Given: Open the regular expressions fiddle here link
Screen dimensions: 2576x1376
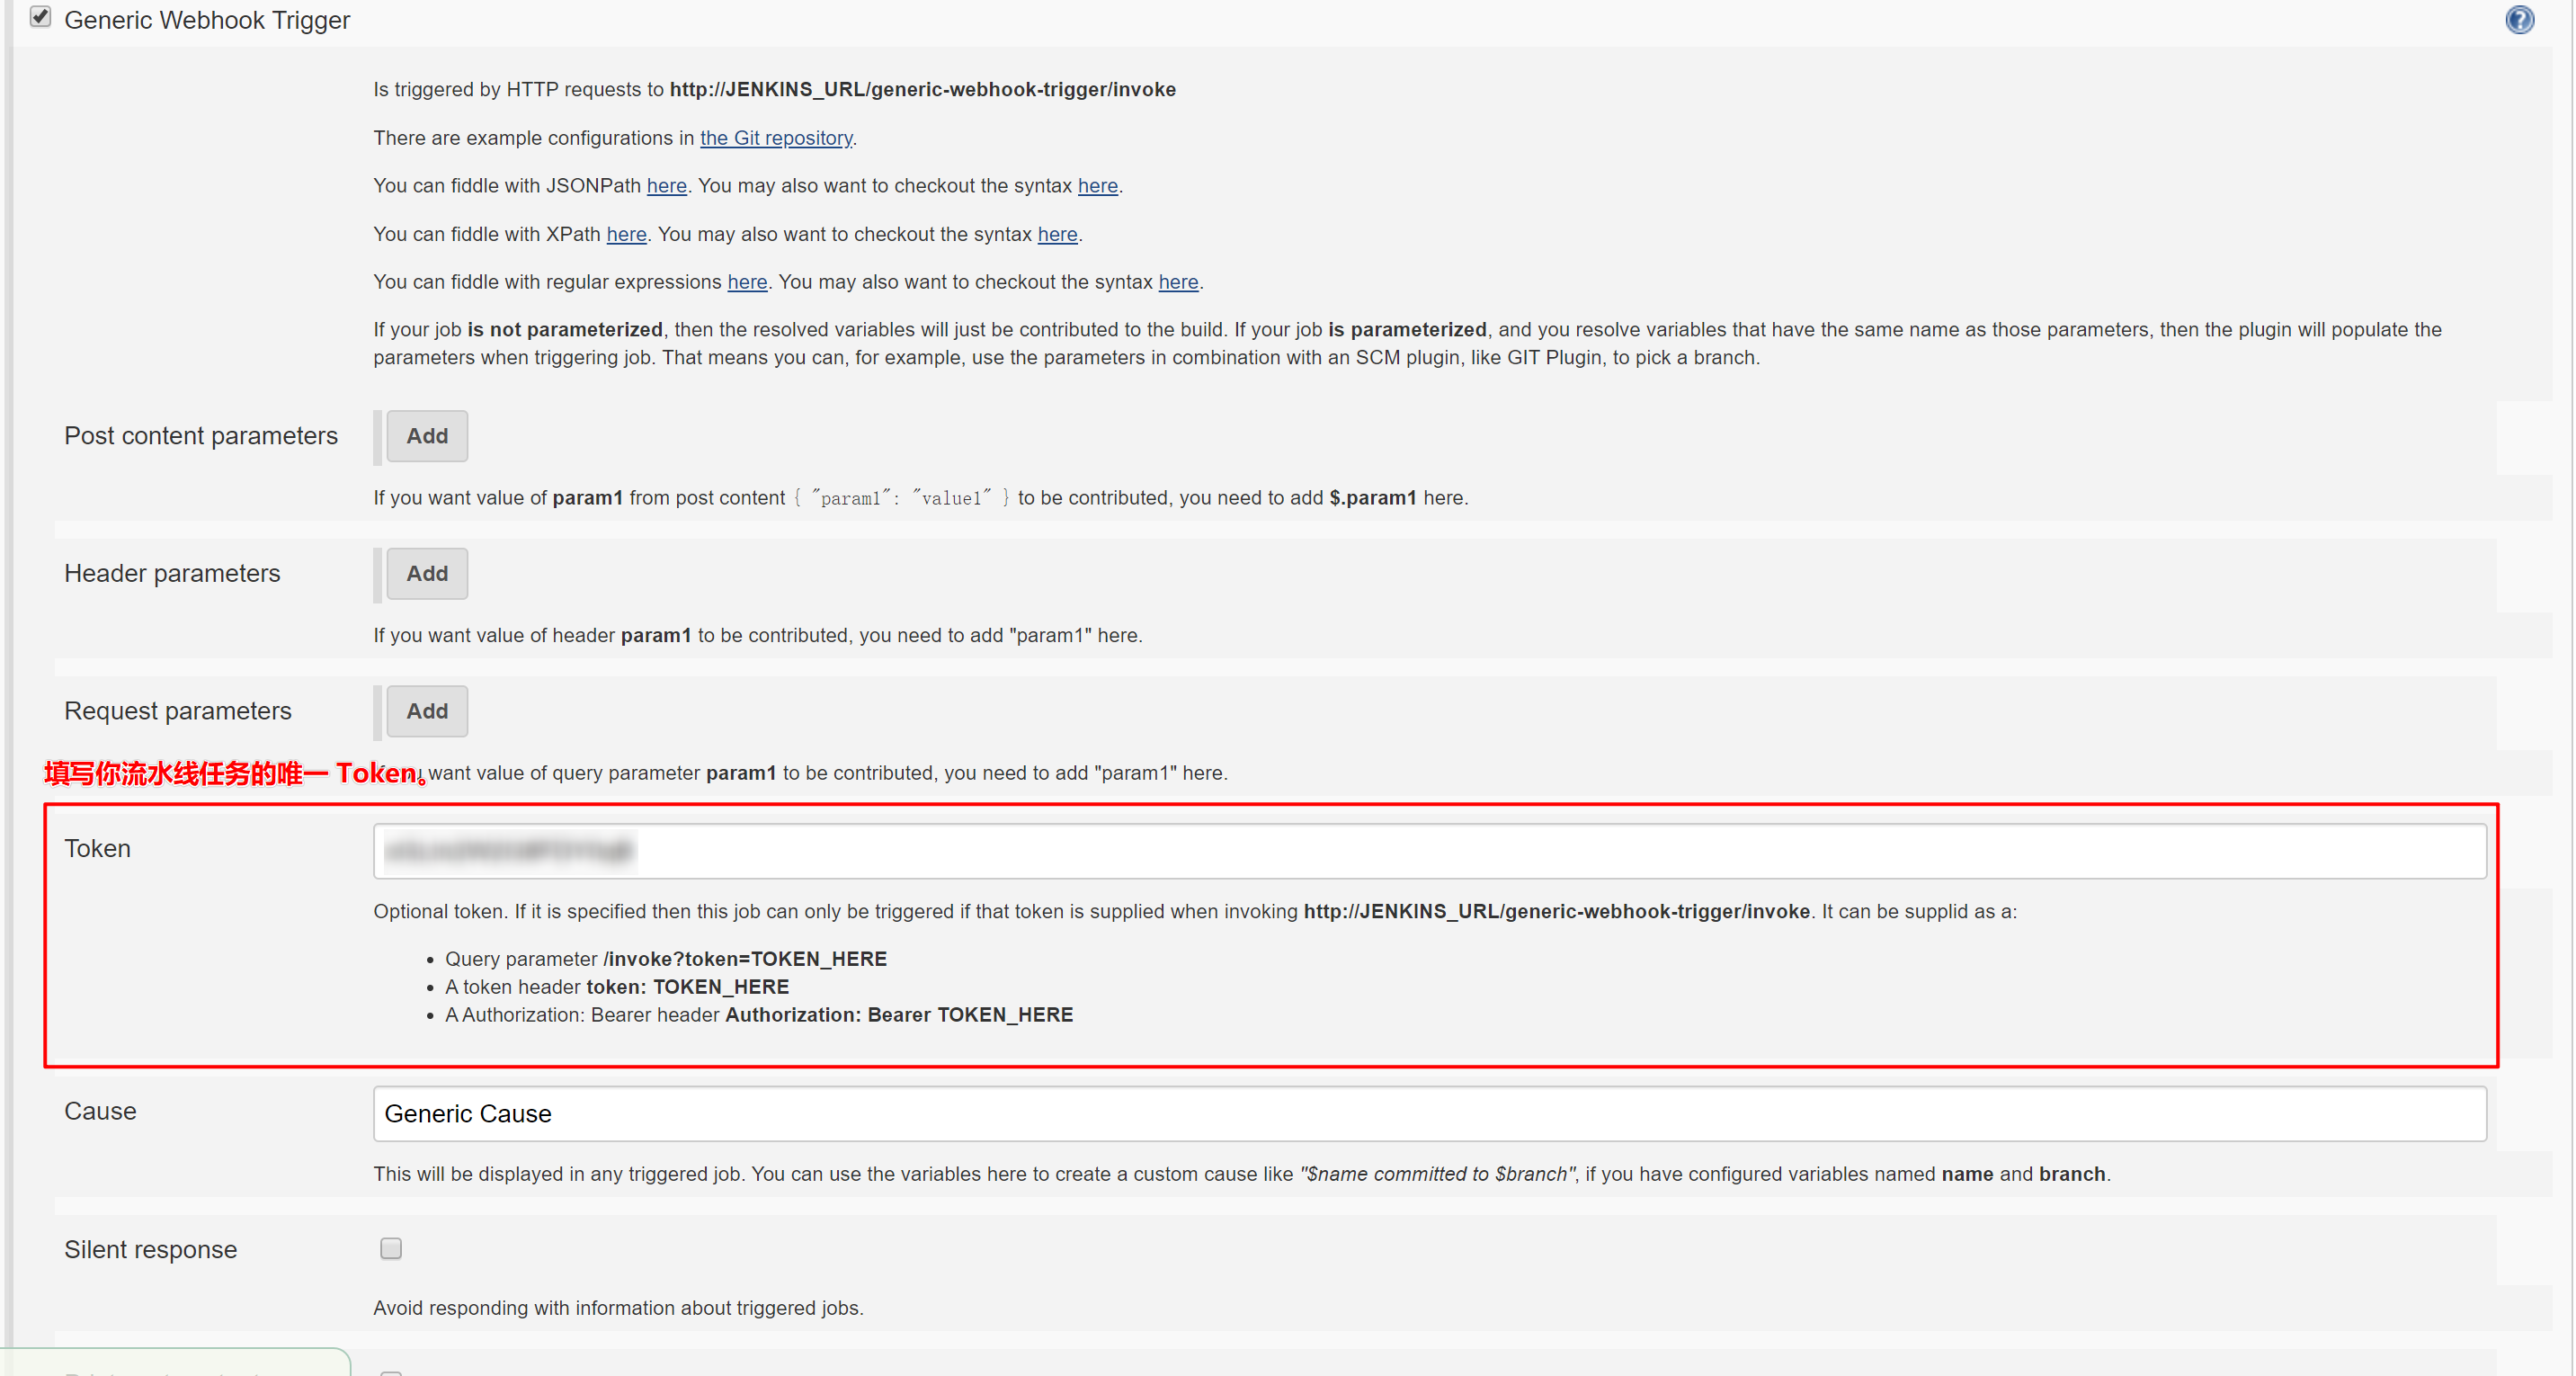Looking at the screenshot, I should [747, 282].
